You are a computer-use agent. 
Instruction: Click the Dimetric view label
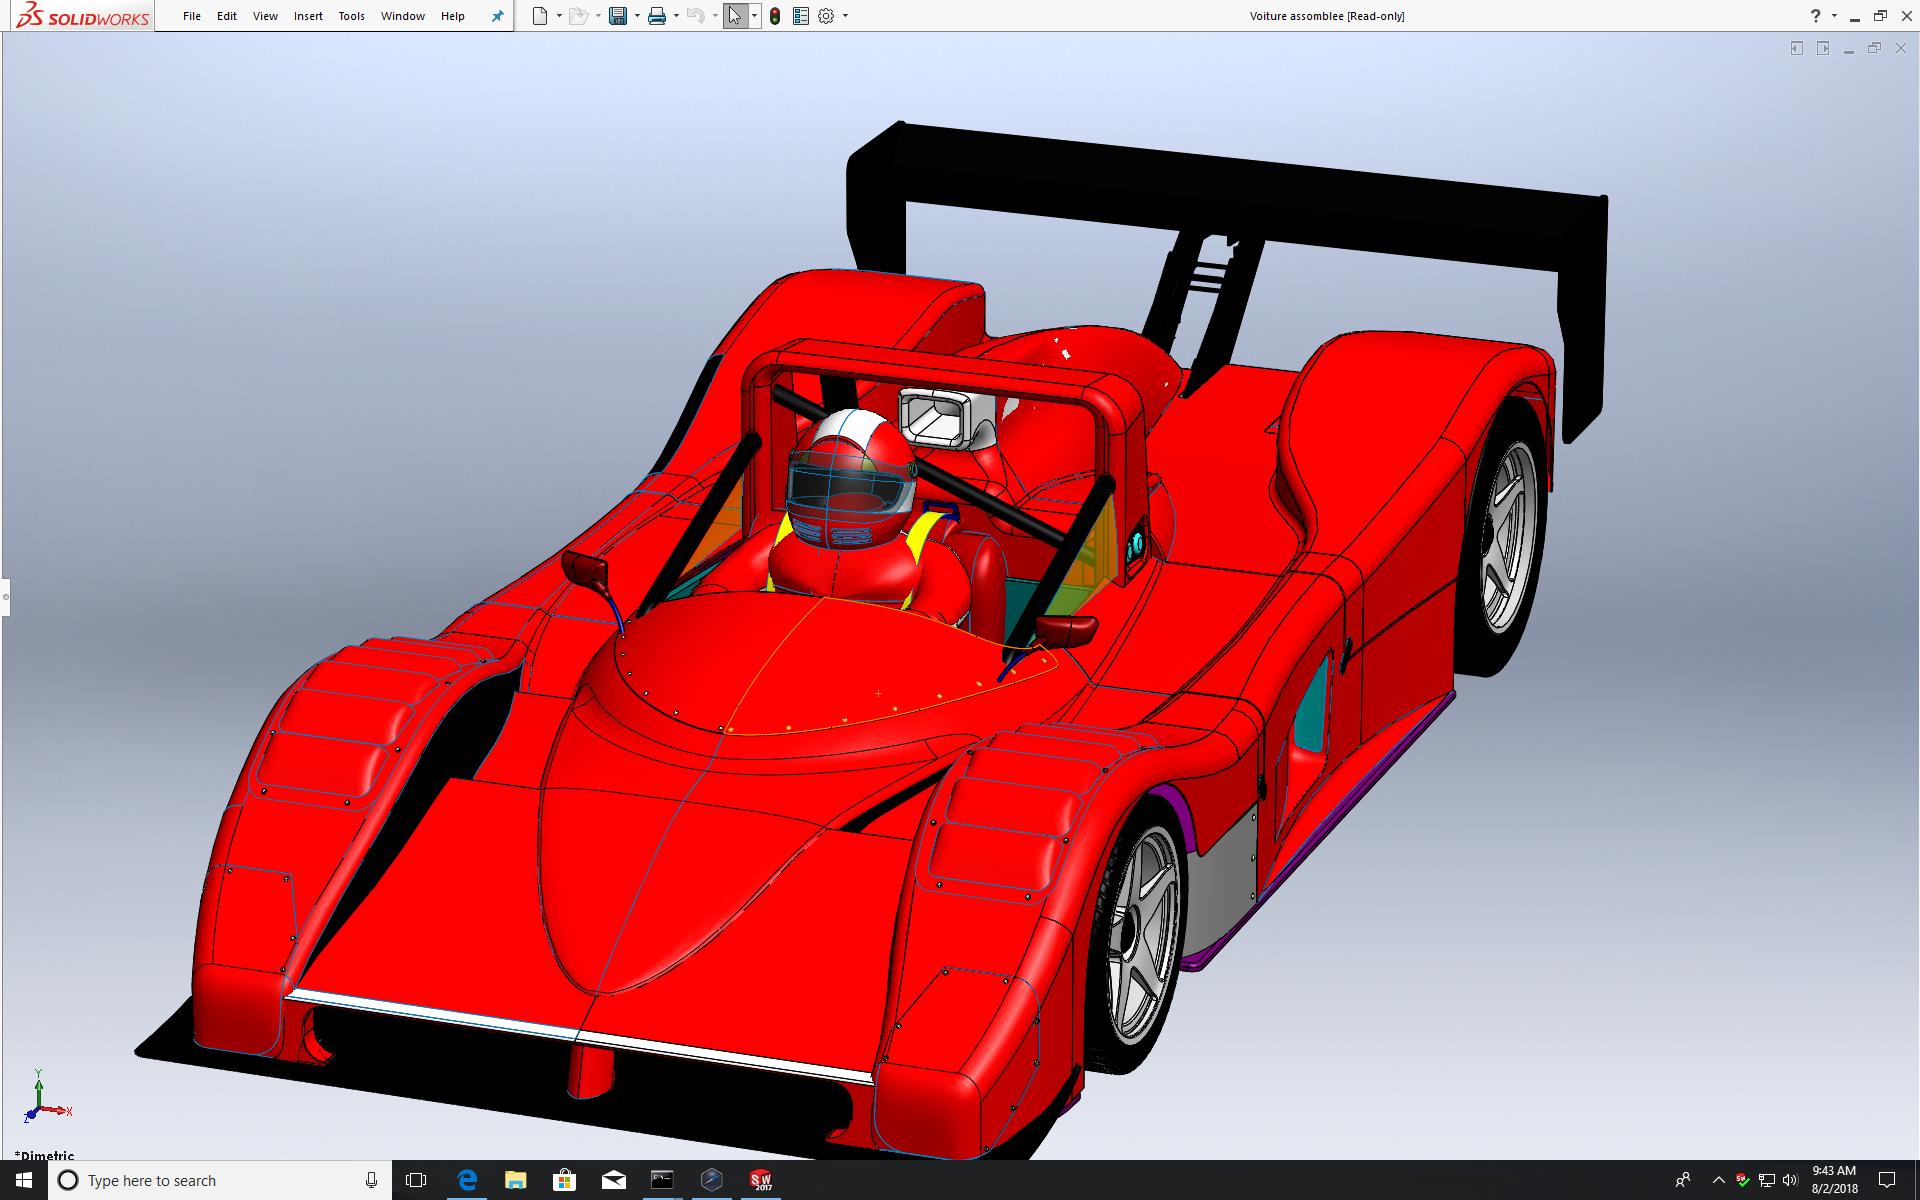(x=45, y=1155)
